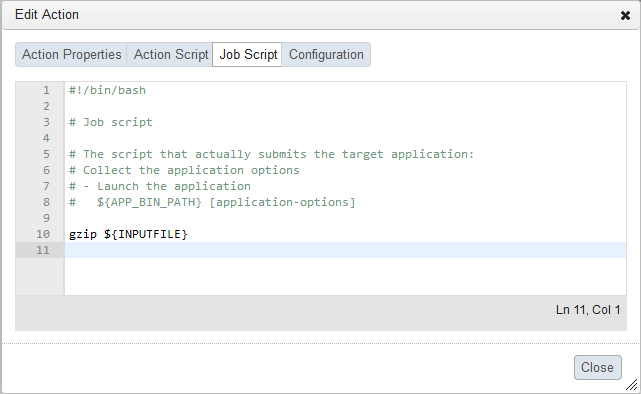Open the Configuration tab

[326, 54]
